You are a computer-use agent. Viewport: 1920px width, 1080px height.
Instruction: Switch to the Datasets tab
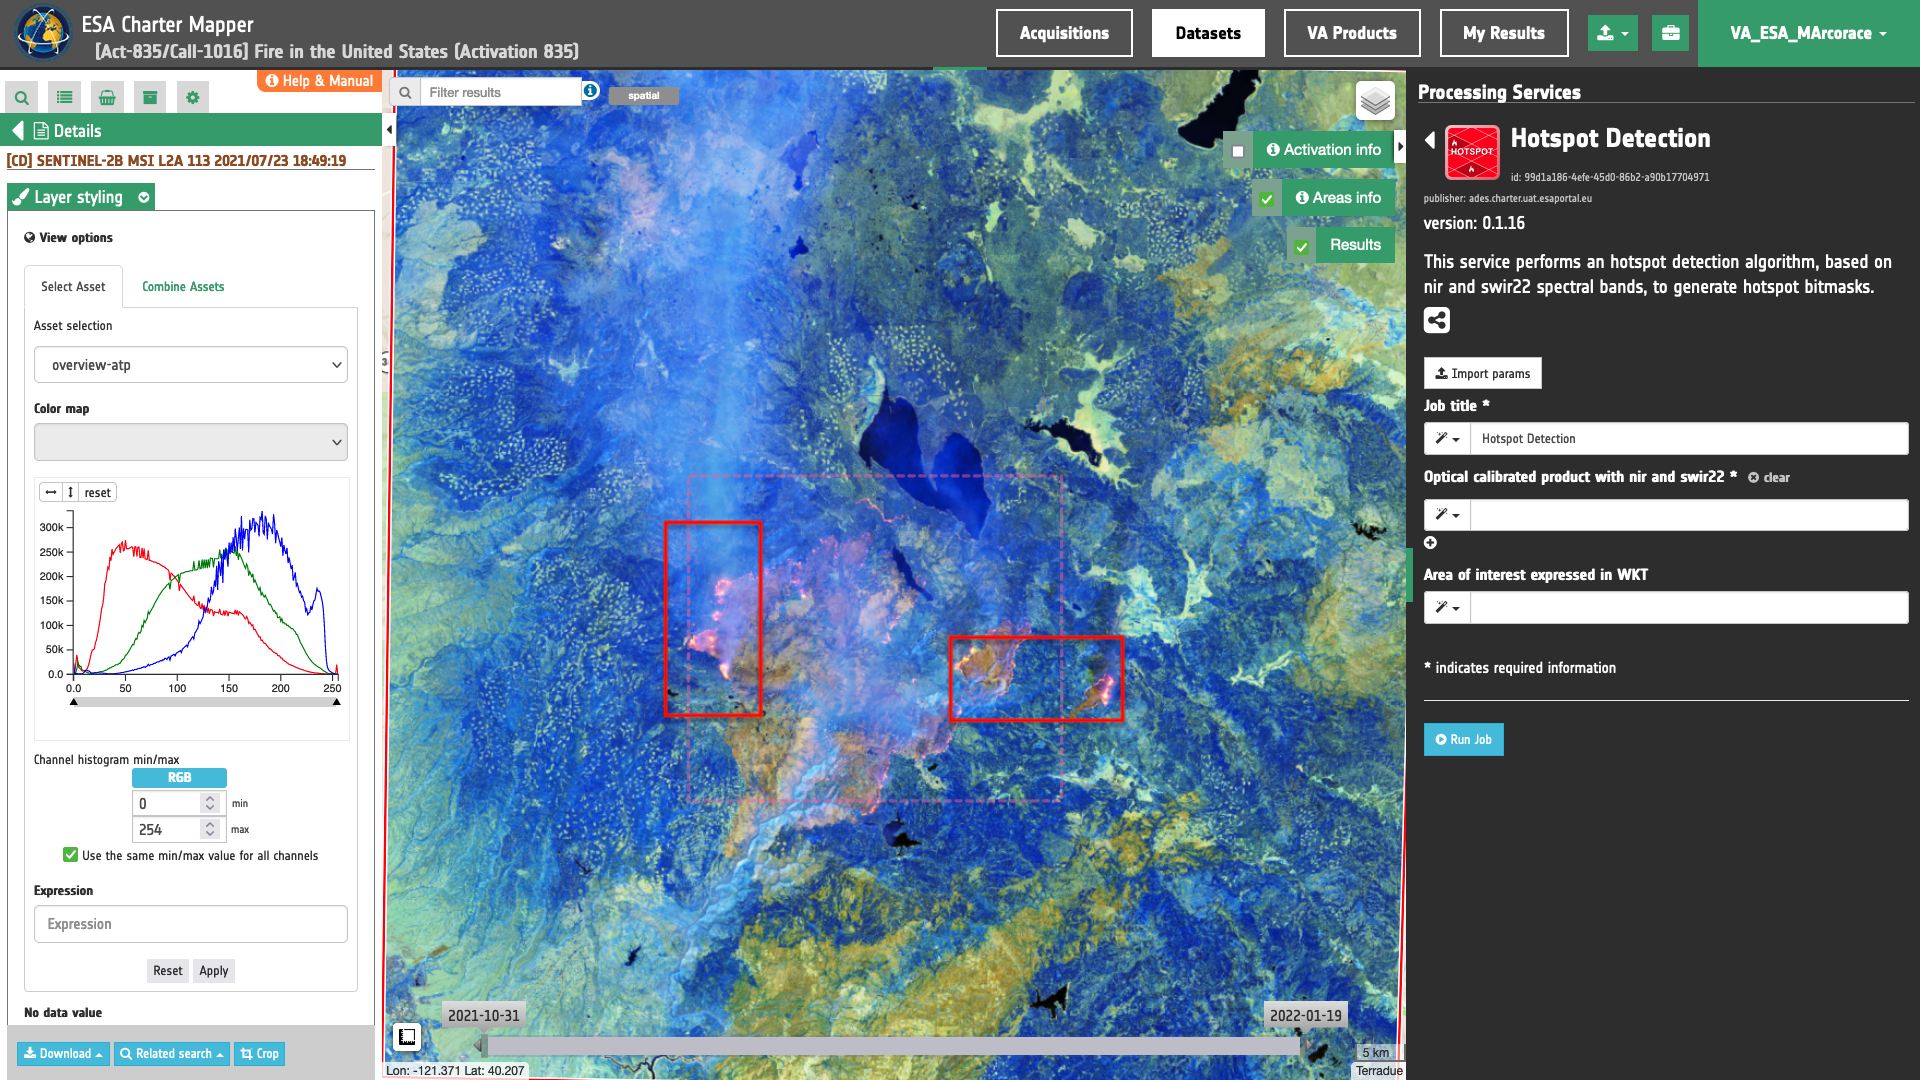(x=1208, y=33)
